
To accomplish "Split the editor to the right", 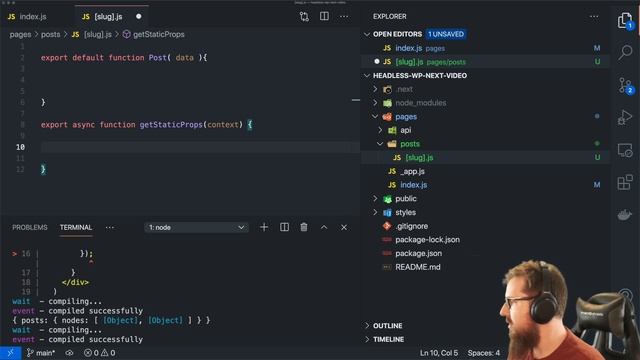I will click(324, 16).
